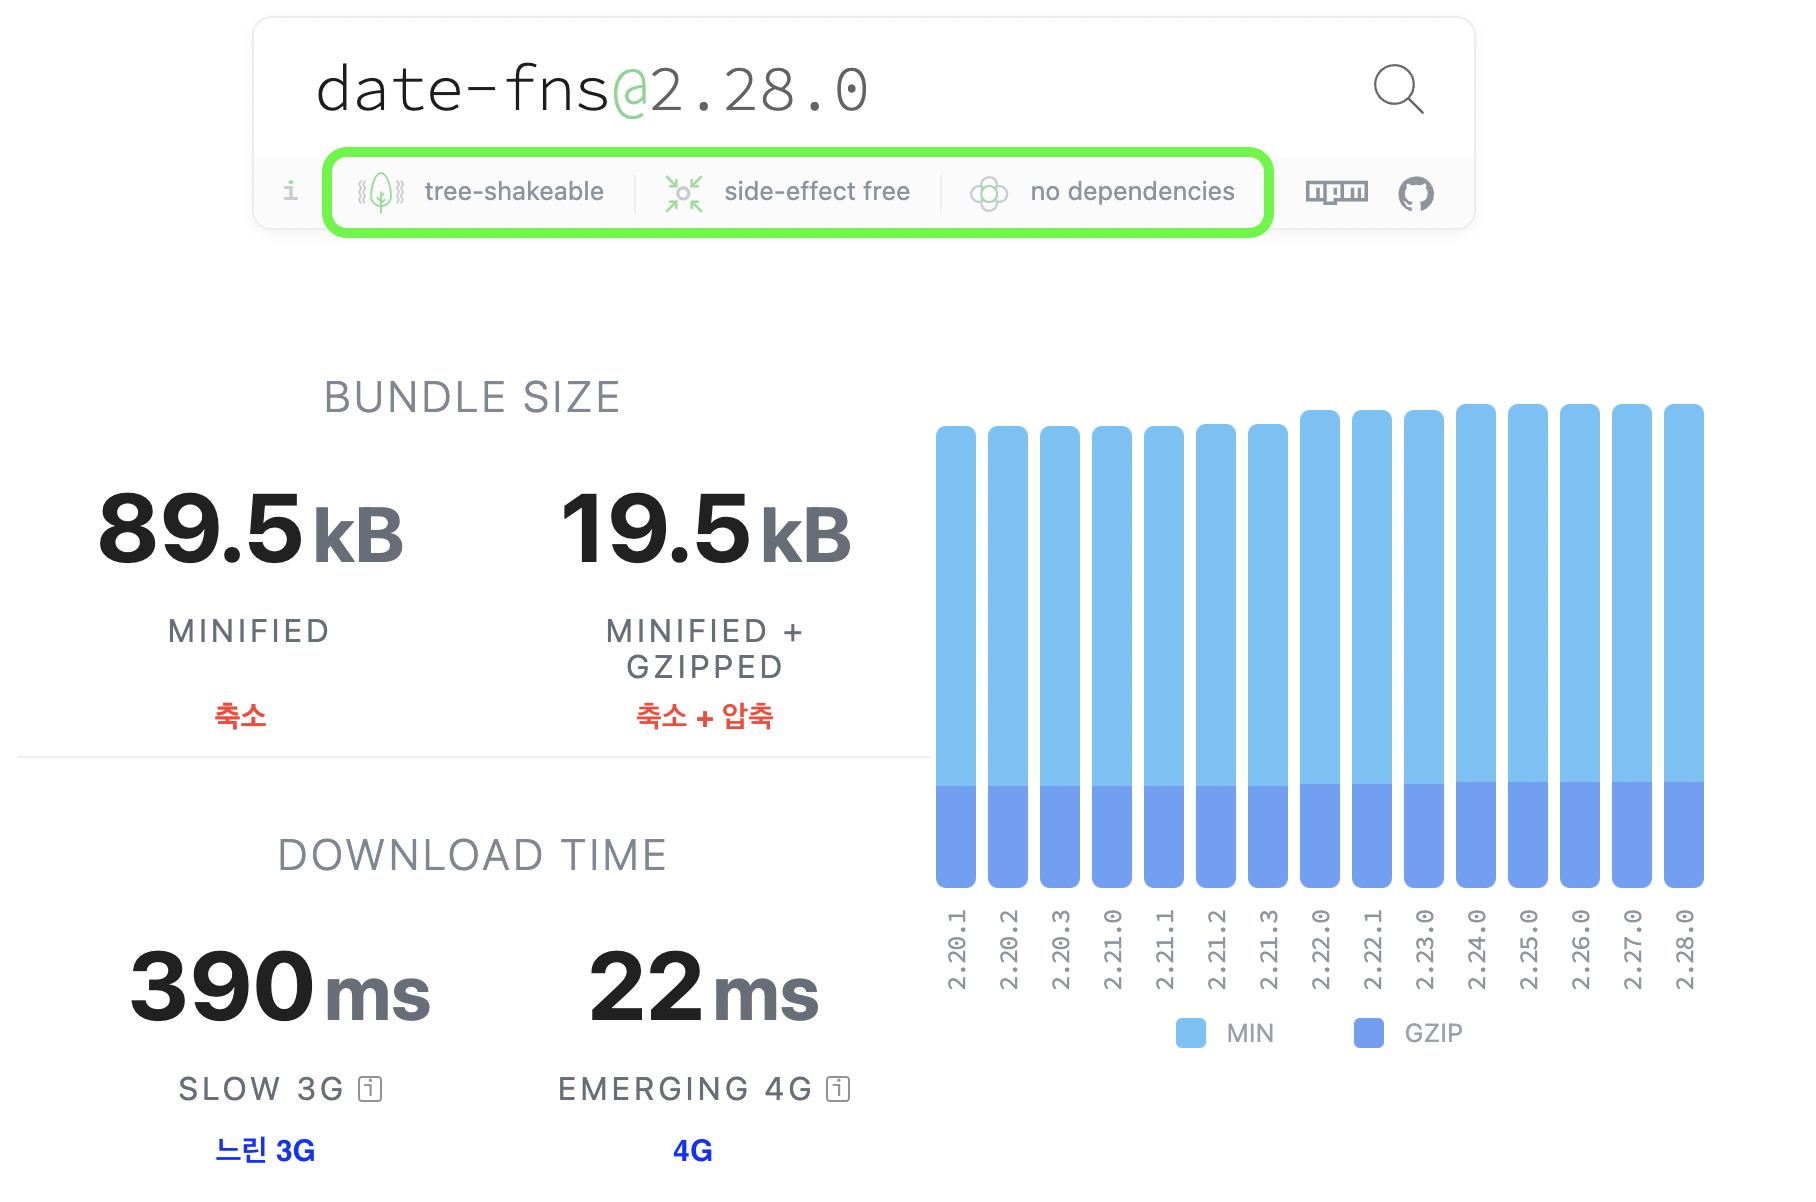Click the 22 ms download time value
The width and height of the screenshot is (1816, 1202).
click(x=704, y=988)
